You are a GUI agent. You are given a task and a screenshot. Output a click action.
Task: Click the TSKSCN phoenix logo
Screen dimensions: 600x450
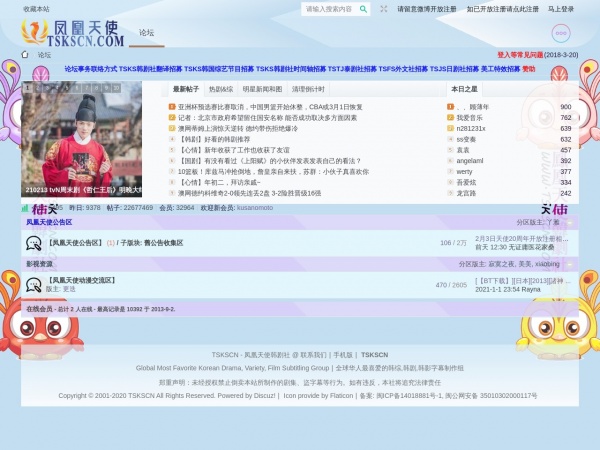73,33
